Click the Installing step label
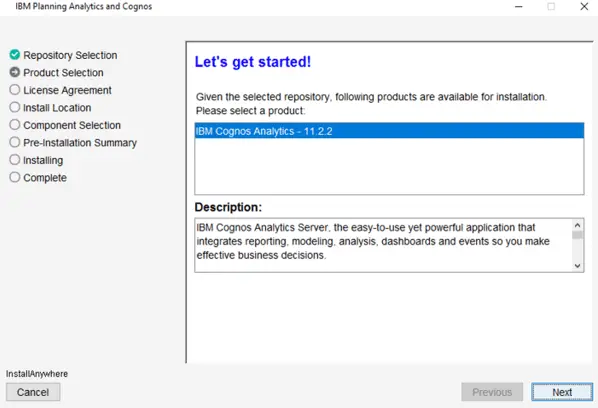Screen dimensions: 598x408 point(43,161)
